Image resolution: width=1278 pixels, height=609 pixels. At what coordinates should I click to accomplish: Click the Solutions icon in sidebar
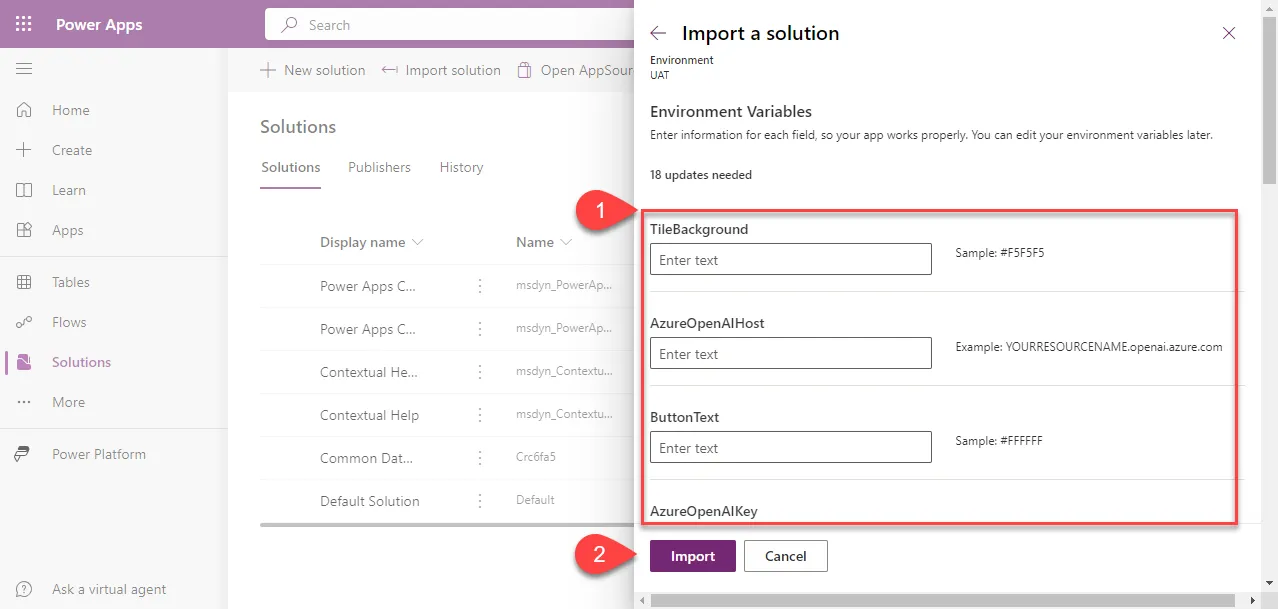[24, 362]
